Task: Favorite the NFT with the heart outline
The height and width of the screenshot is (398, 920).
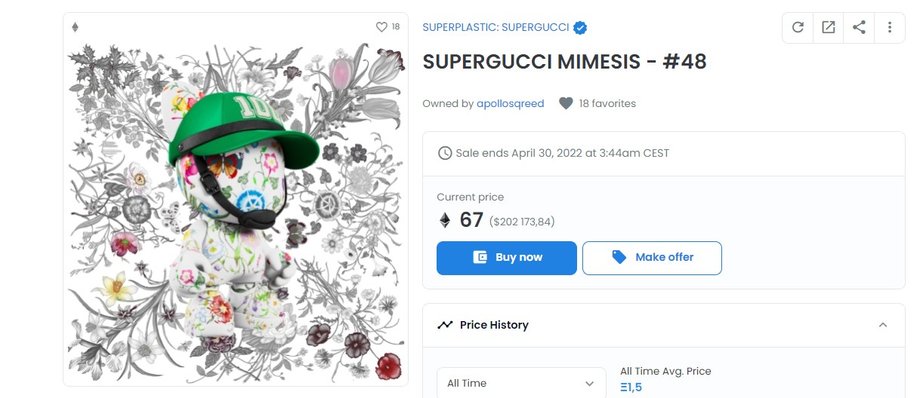Action: (381, 27)
